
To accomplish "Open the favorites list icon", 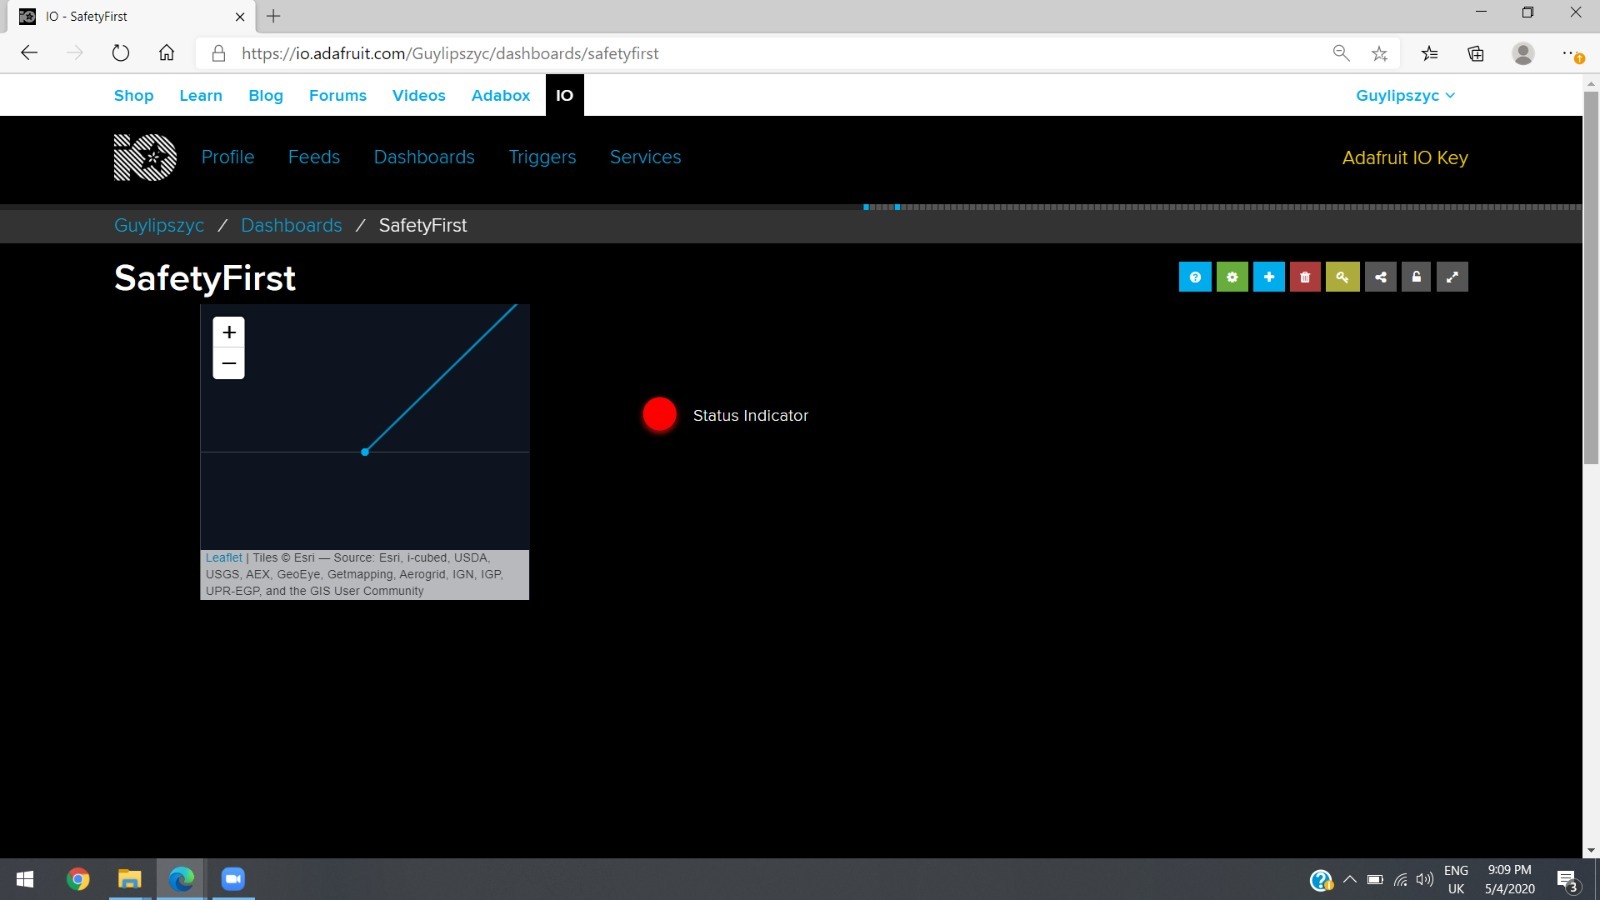I will pos(1430,53).
